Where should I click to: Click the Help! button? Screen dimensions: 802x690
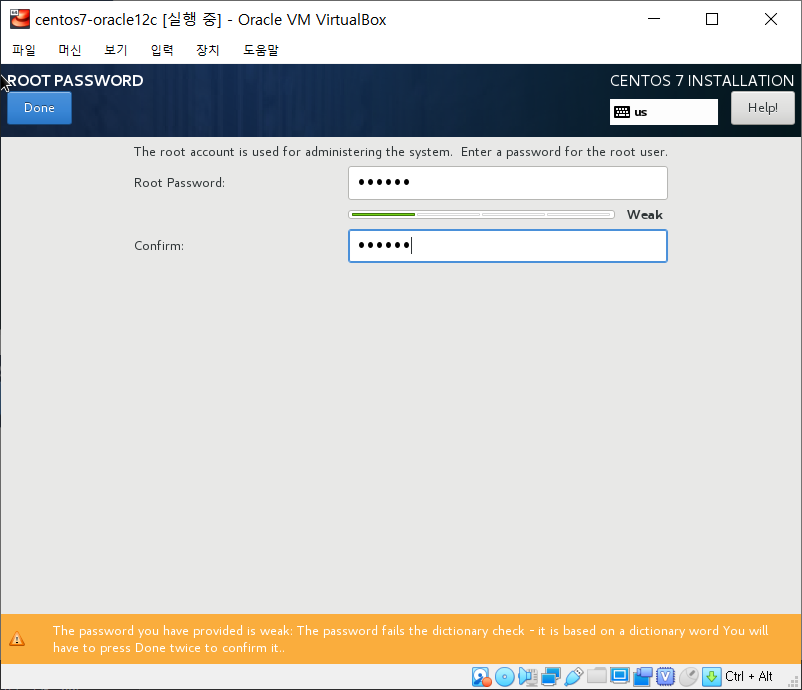763,108
